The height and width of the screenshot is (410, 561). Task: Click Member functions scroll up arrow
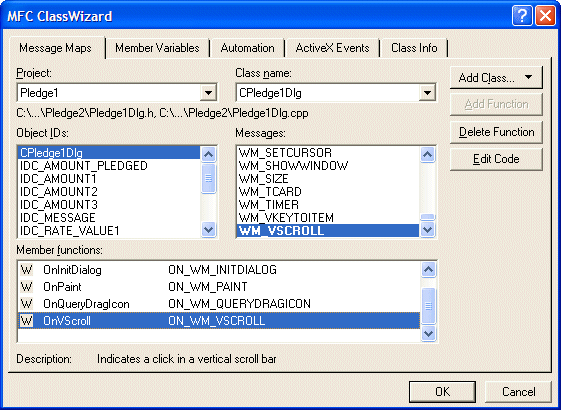click(428, 269)
